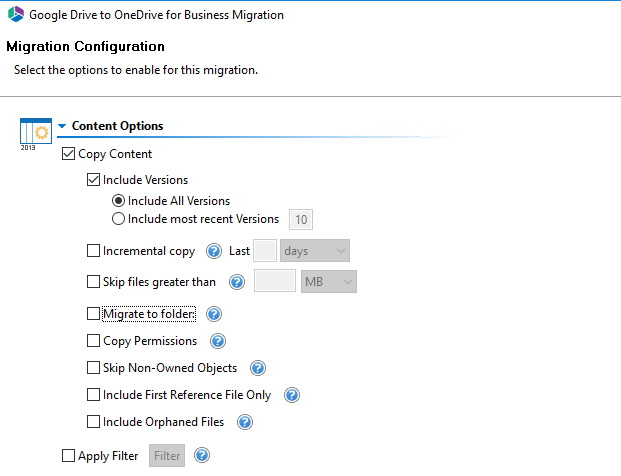The image size is (621, 476).
Task: Open the days unit dropdown
Action: pos(314,250)
